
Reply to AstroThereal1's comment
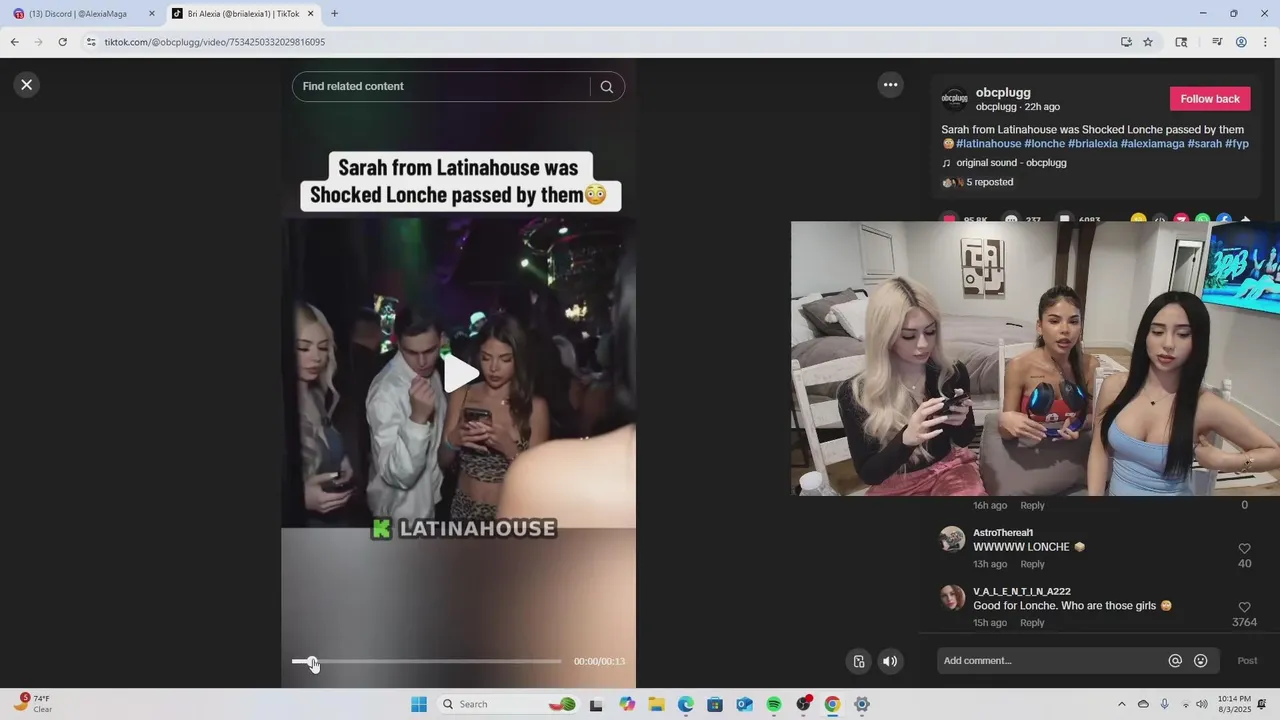[1032, 564]
